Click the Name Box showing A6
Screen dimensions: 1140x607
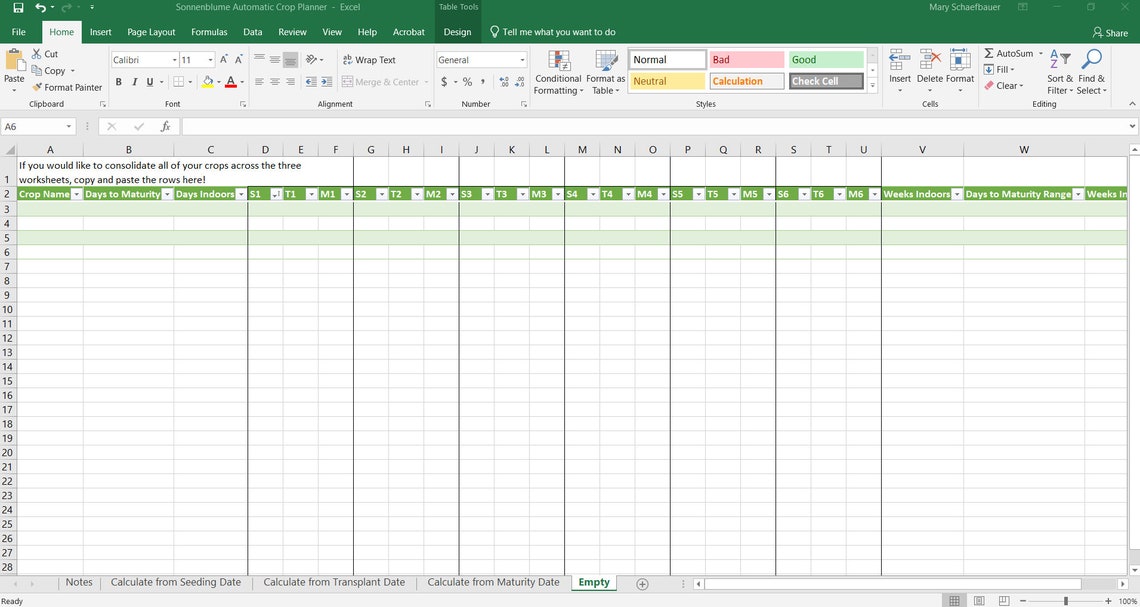tap(35, 126)
